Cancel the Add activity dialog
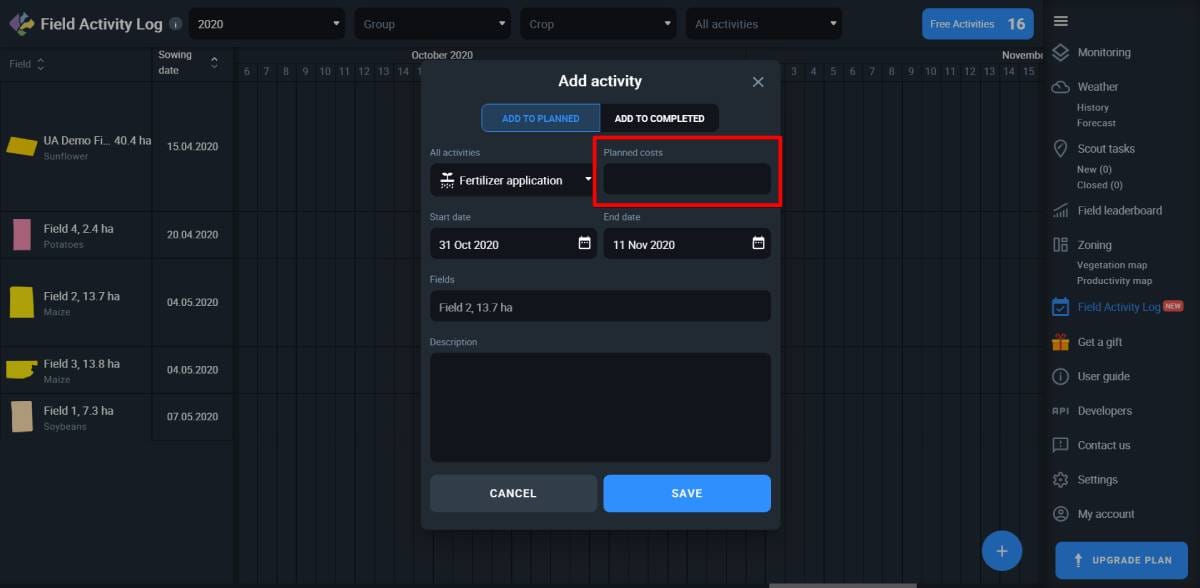1200x588 pixels. click(513, 493)
